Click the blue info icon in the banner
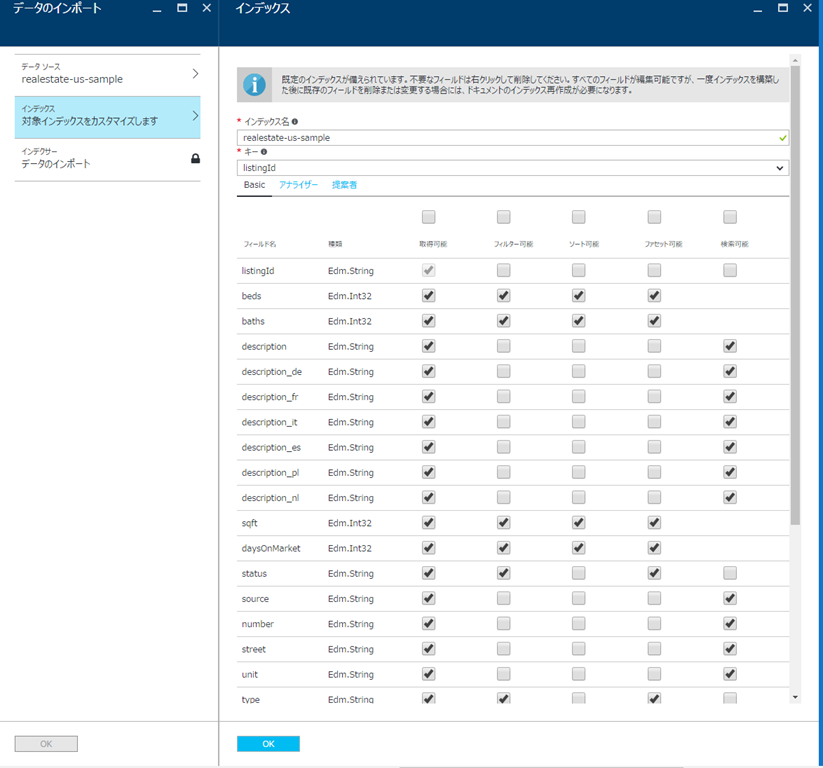Viewport: 823px width, 768px height. coord(256,84)
